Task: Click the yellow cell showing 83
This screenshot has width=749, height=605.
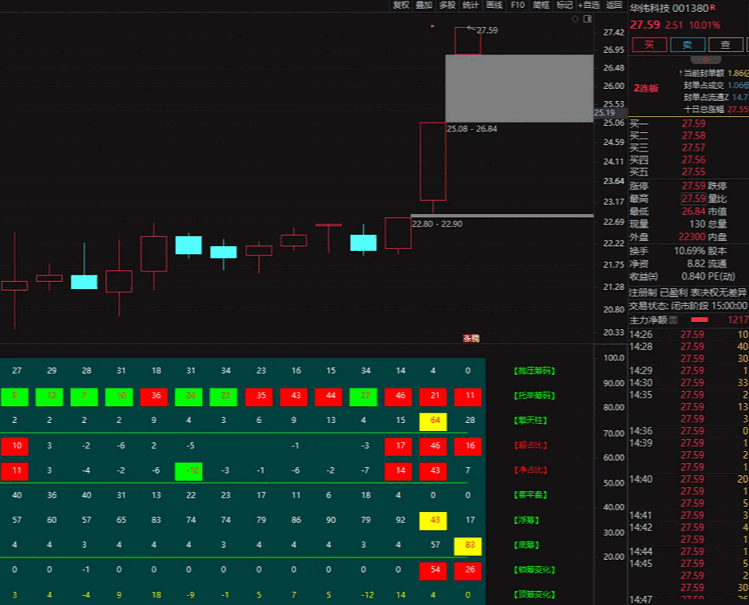Action: coord(468,546)
